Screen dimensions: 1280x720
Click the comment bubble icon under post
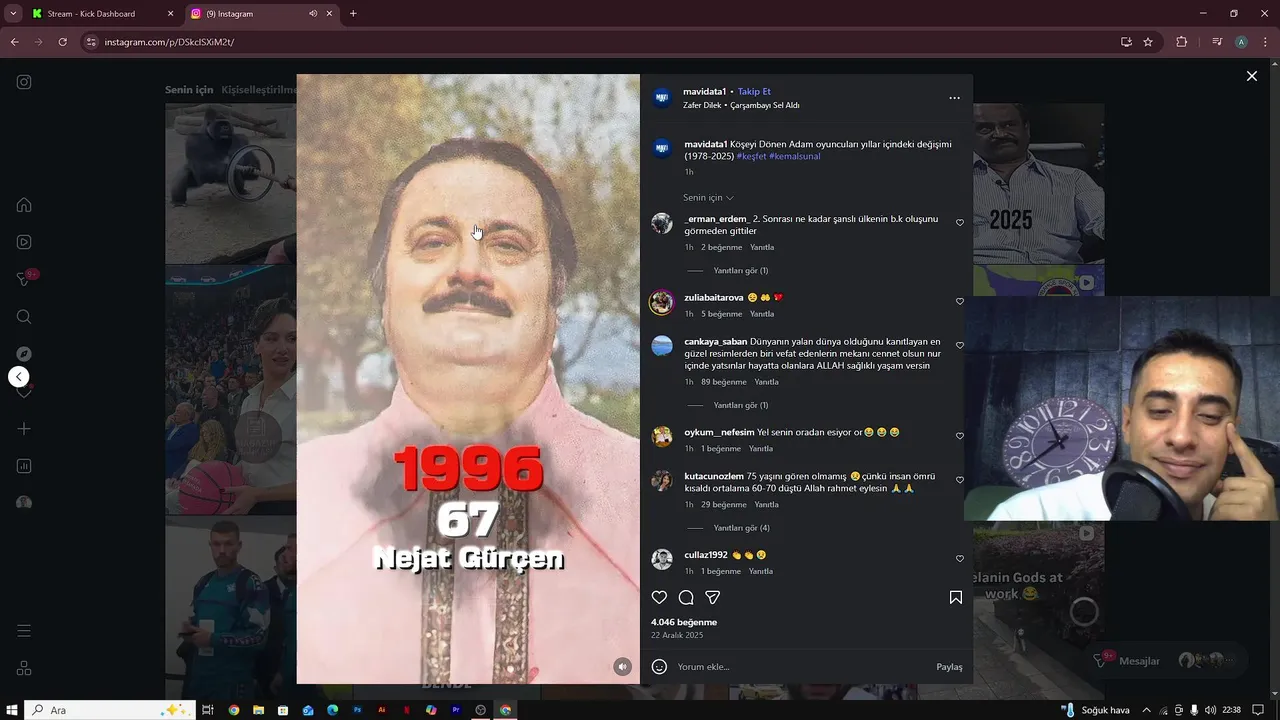point(686,597)
